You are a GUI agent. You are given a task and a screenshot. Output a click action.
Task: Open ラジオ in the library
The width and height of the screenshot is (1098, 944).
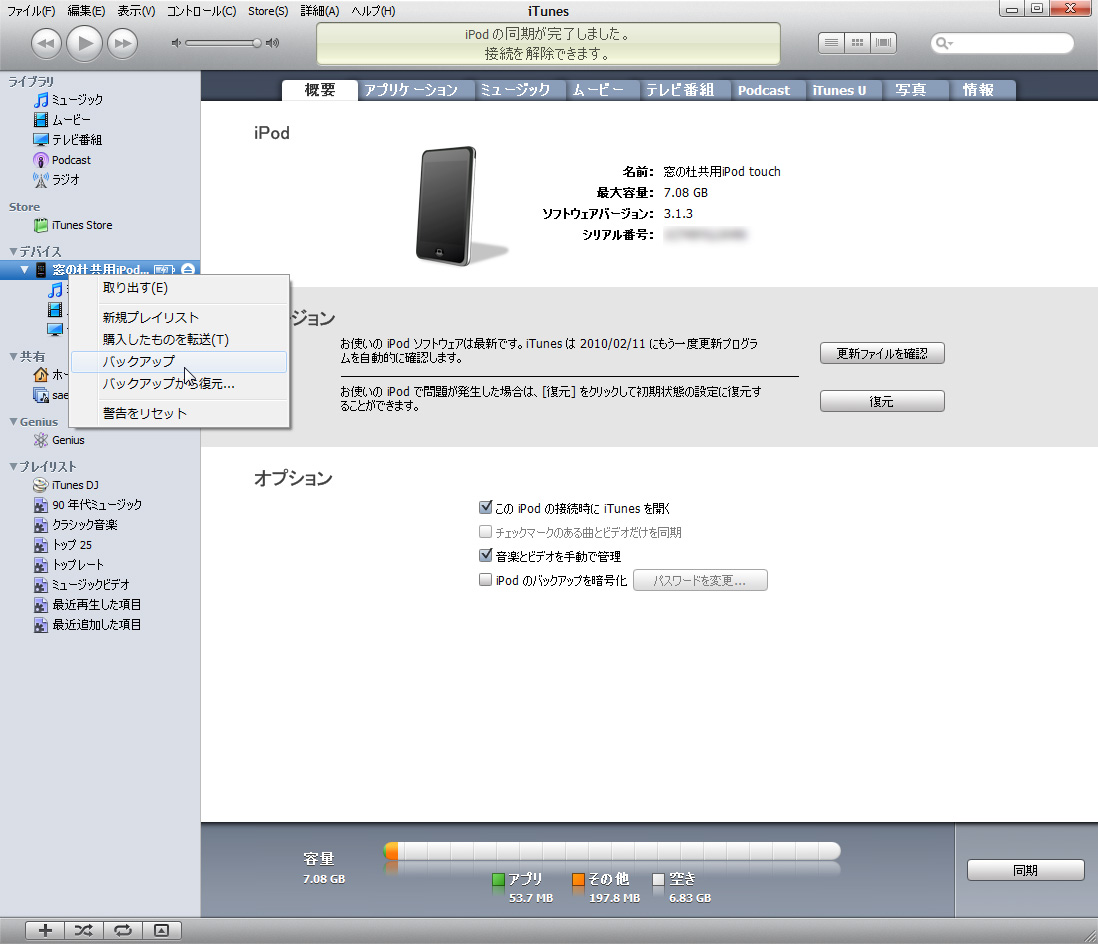click(57, 179)
